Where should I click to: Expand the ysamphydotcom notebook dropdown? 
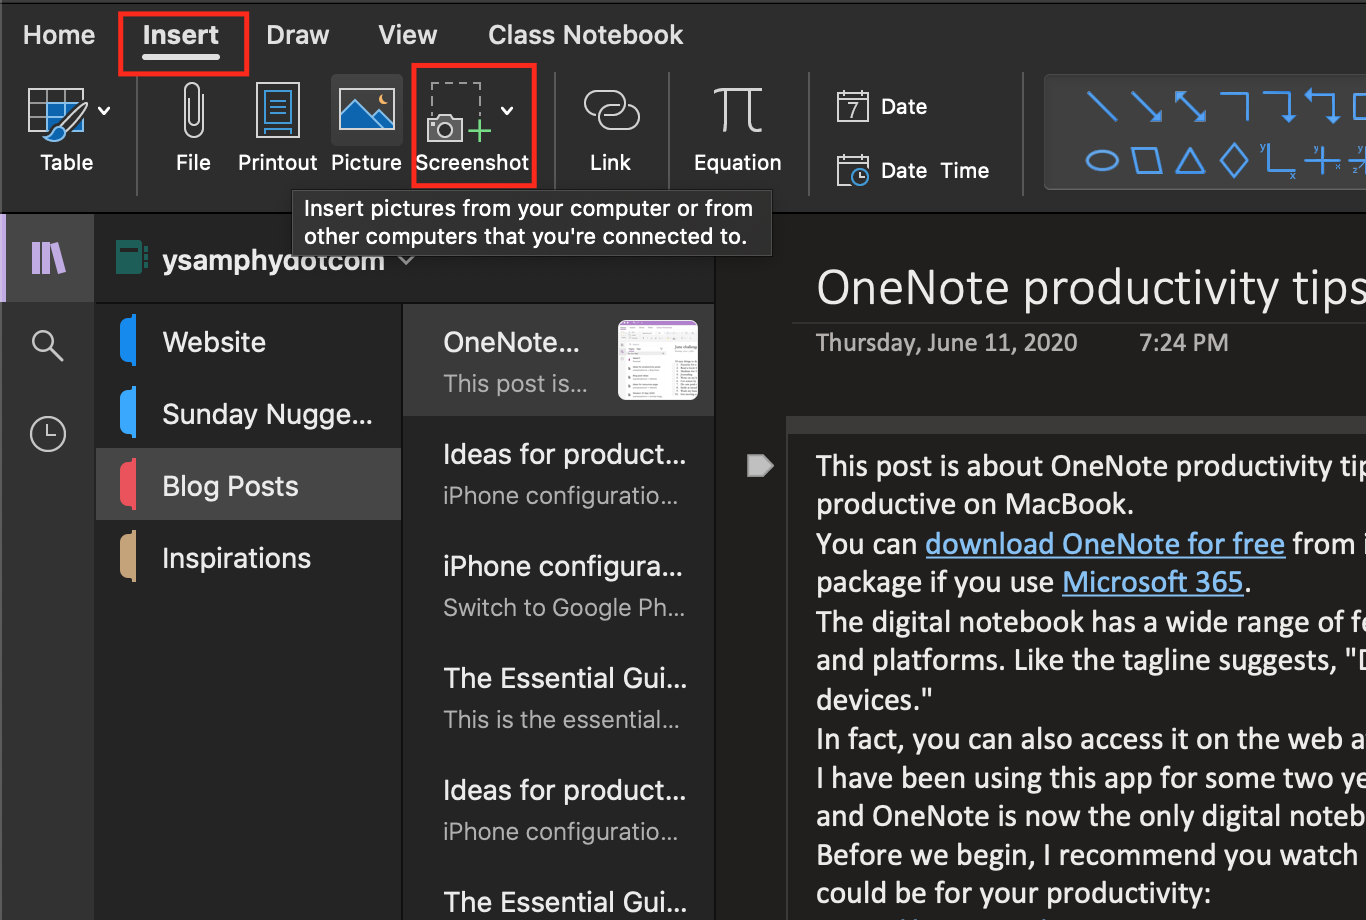406,261
